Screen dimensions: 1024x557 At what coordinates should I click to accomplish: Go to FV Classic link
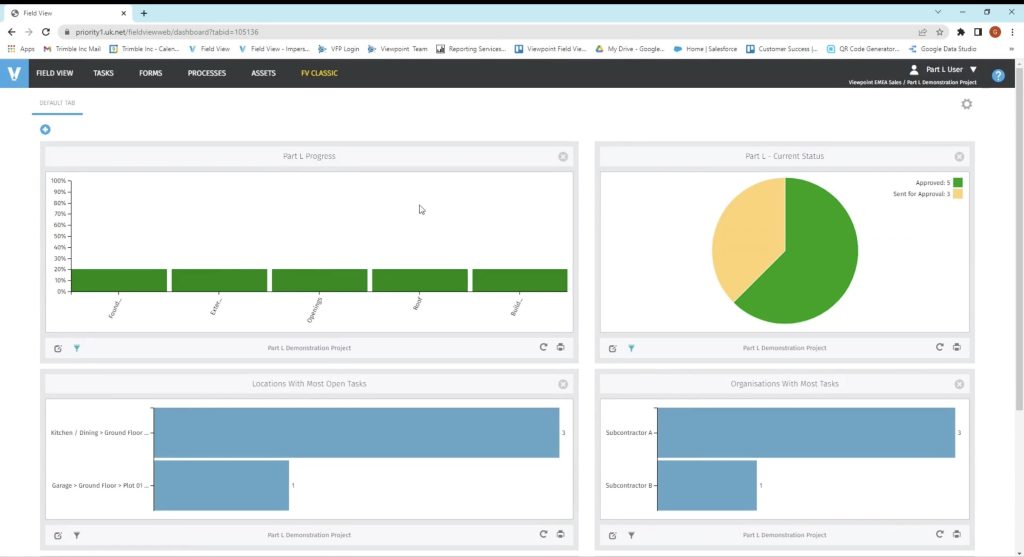coord(319,73)
